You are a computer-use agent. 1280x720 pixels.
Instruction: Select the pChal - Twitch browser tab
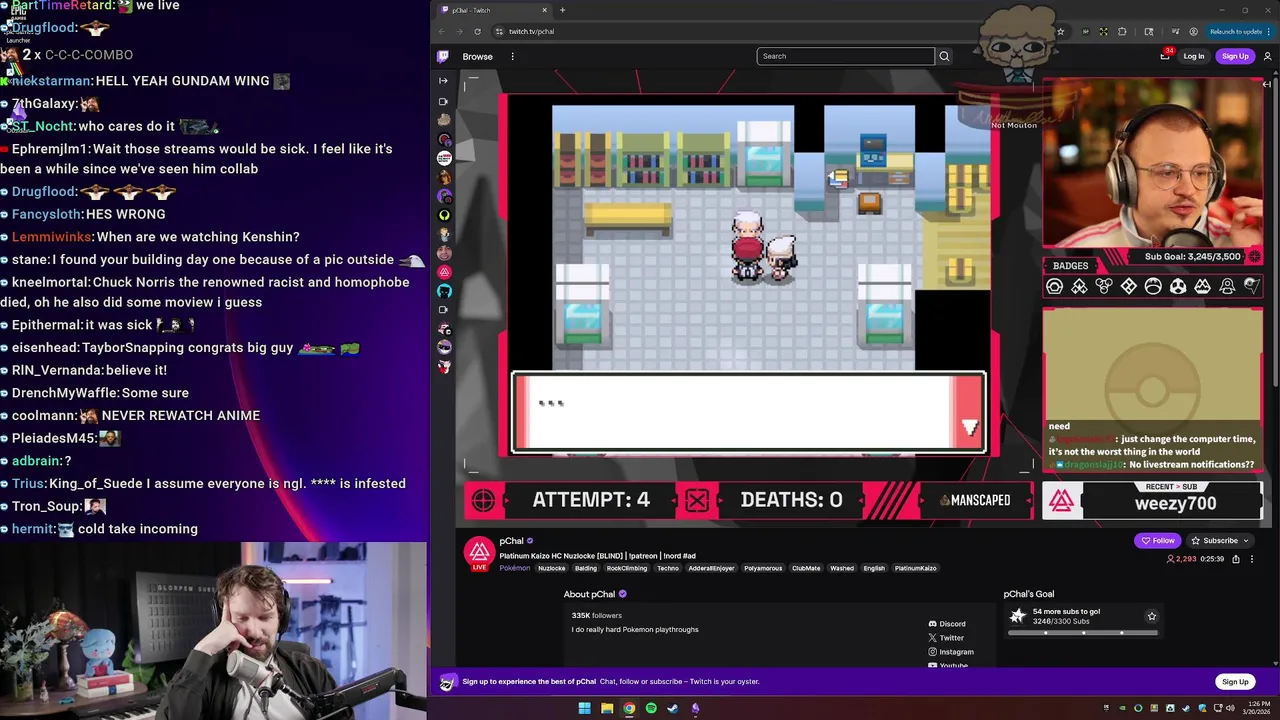click(492, 10)
